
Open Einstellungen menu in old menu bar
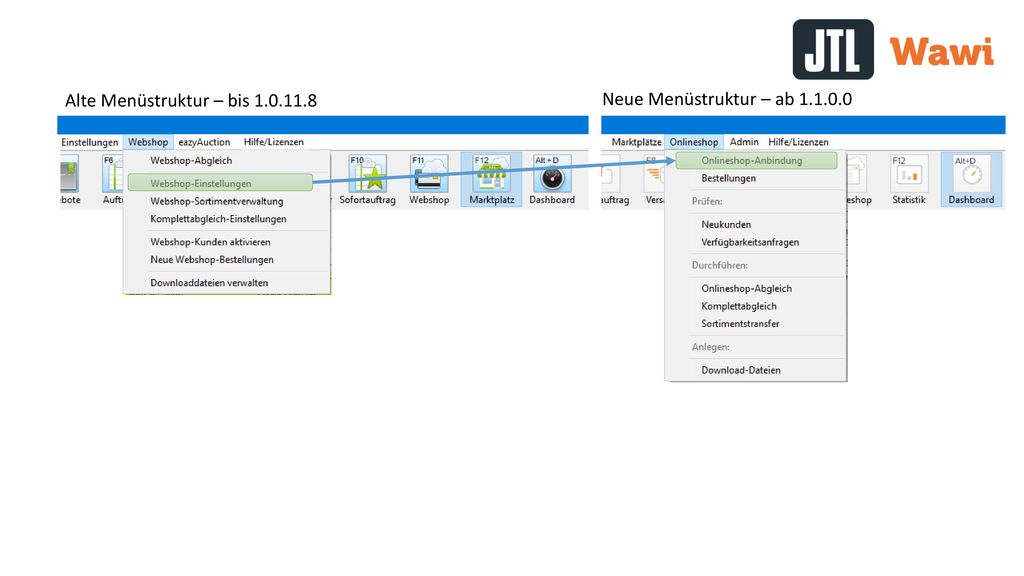(89, 142)
